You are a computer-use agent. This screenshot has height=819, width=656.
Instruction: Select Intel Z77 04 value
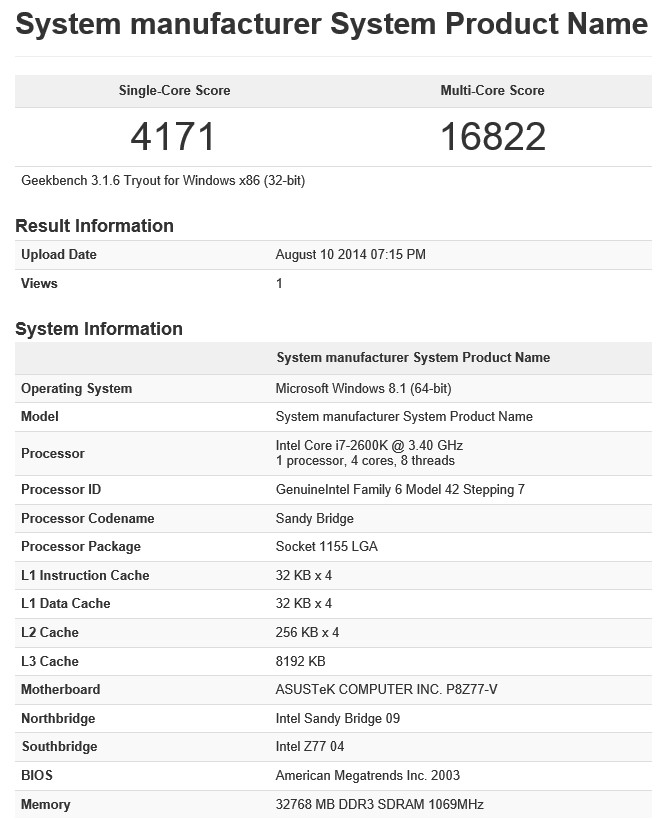(310, 746)
